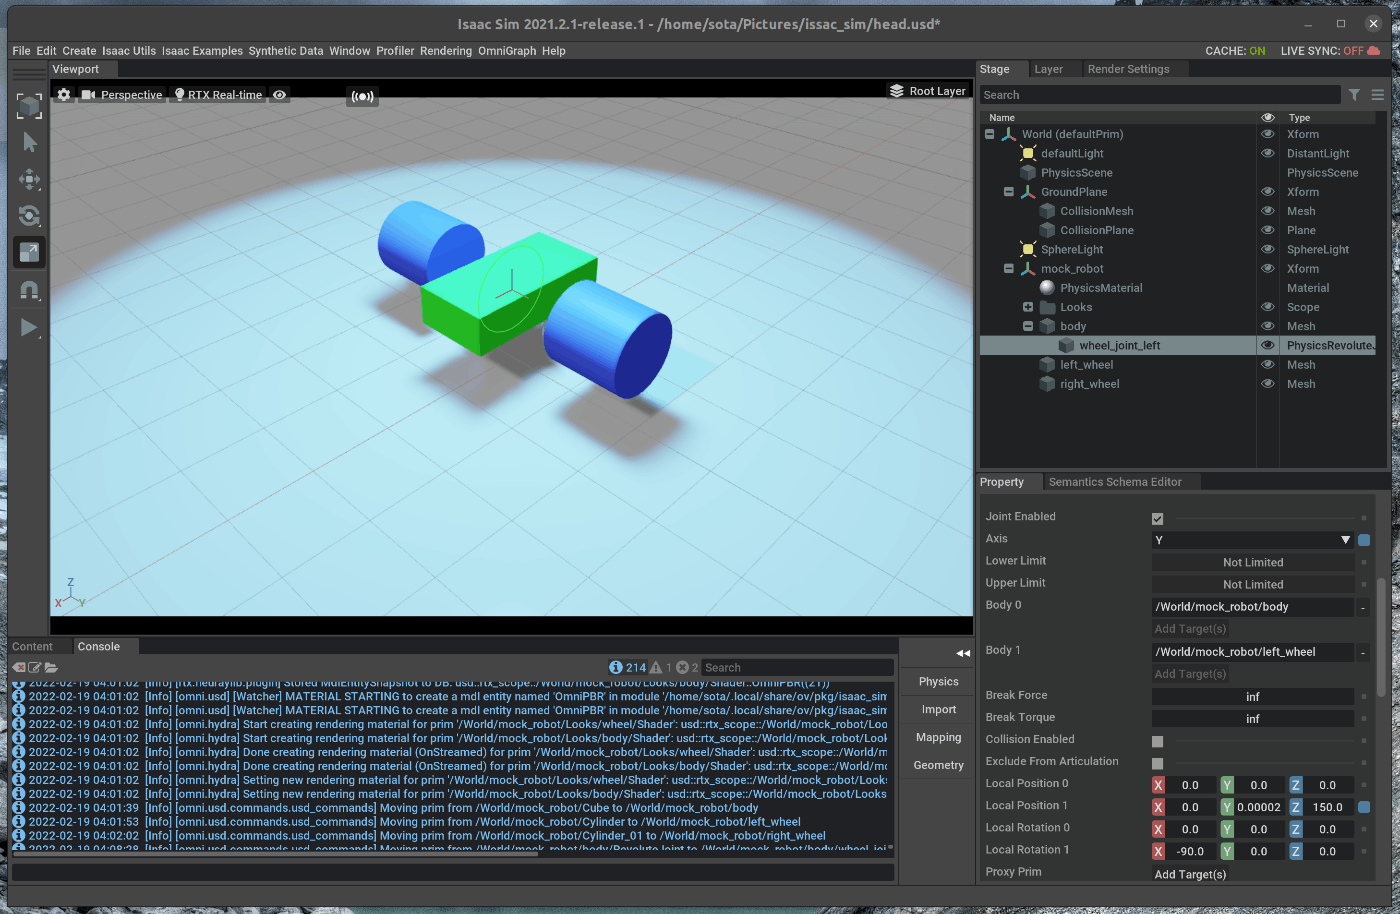The image size is (1400, 914).
Task: Click Add Target(s) under Body 0
Action: pos(1190,629)
